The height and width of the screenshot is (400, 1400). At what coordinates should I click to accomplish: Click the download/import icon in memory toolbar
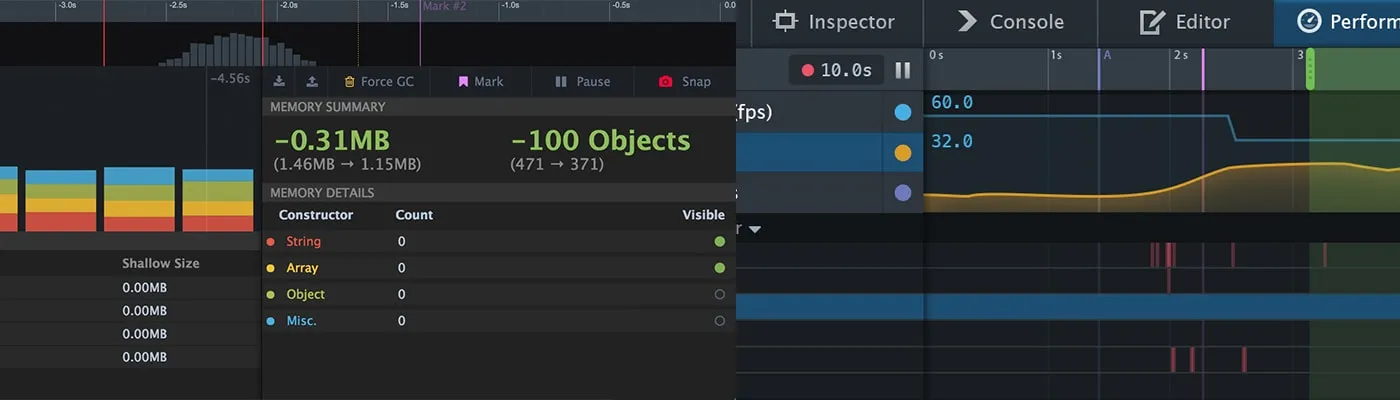(x=279, y=82)
